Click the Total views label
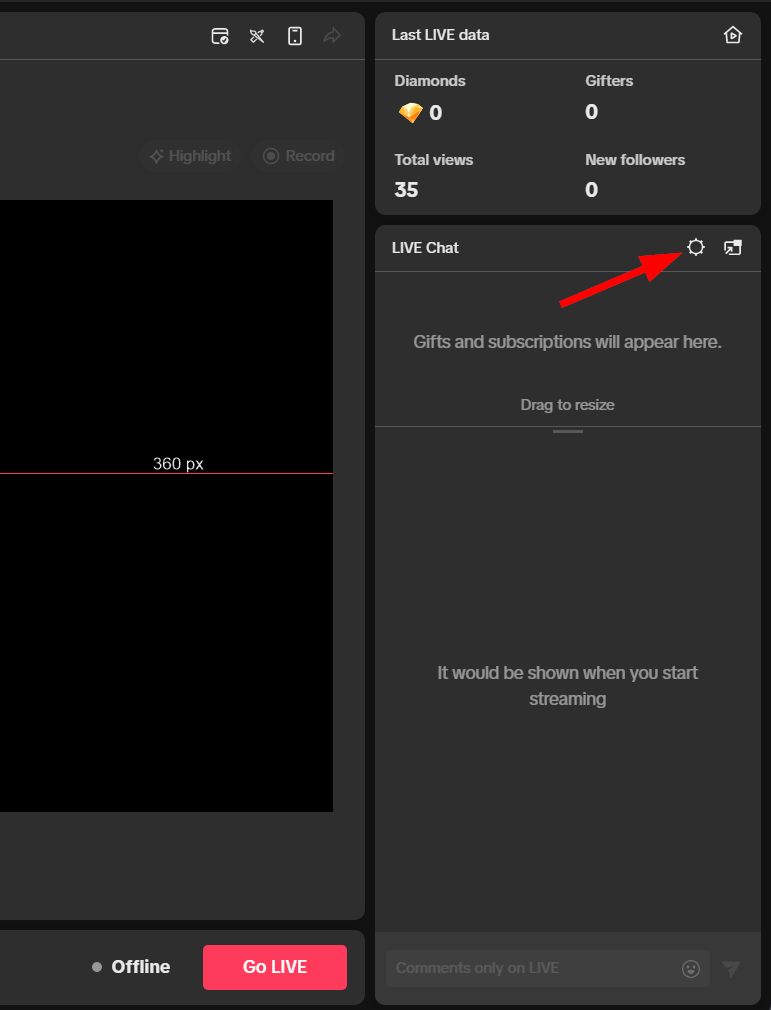The height and width of the screenshot is (1010, 771). pyautogui.click(x=433, y=160)
